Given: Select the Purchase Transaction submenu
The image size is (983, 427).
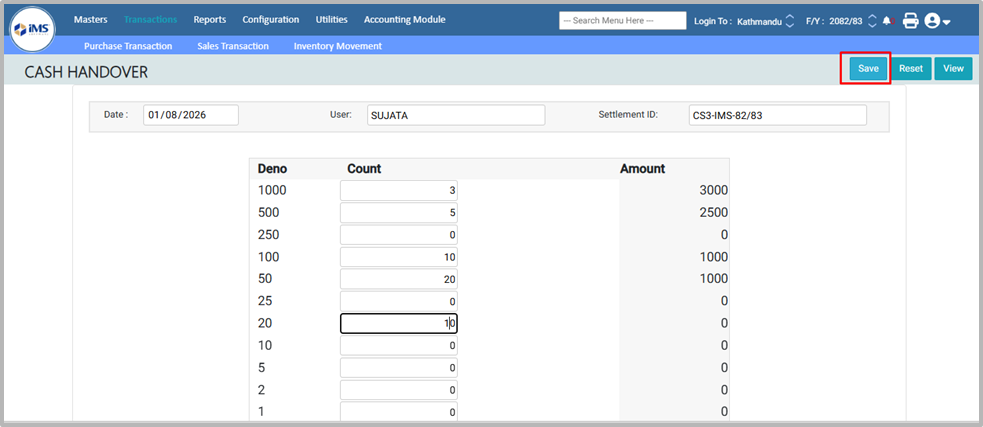Looking at the screenshot, I should (128, 46).
